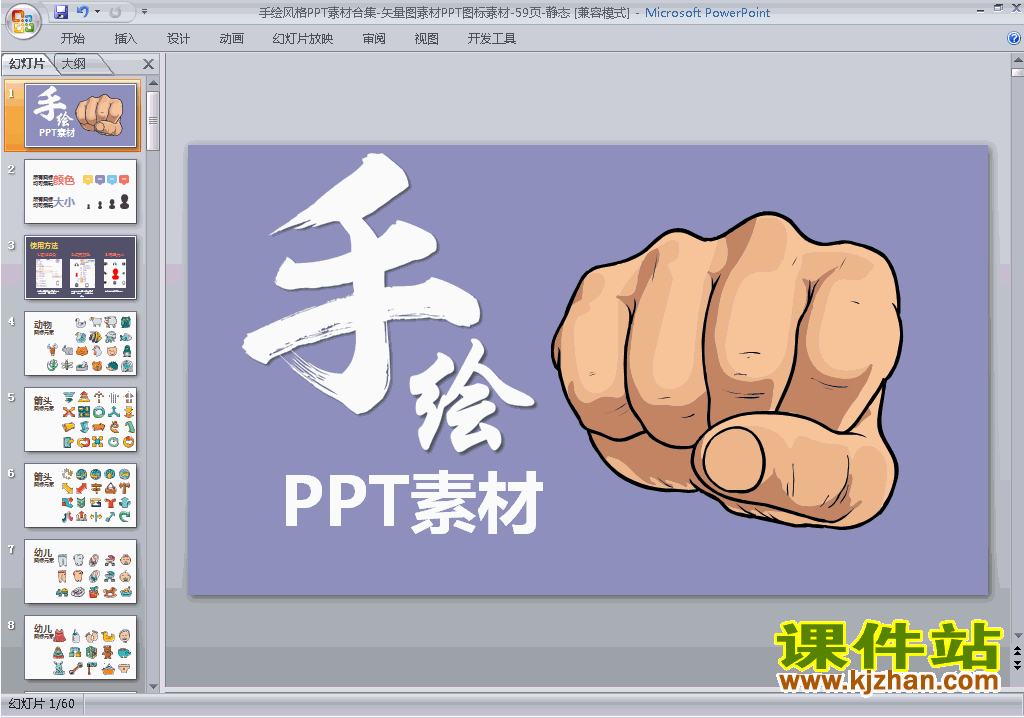The height and width of the screenshot is (718, 1024).
Task: Click the main slide area scroll-up arrow
Action: [1017, 59]
